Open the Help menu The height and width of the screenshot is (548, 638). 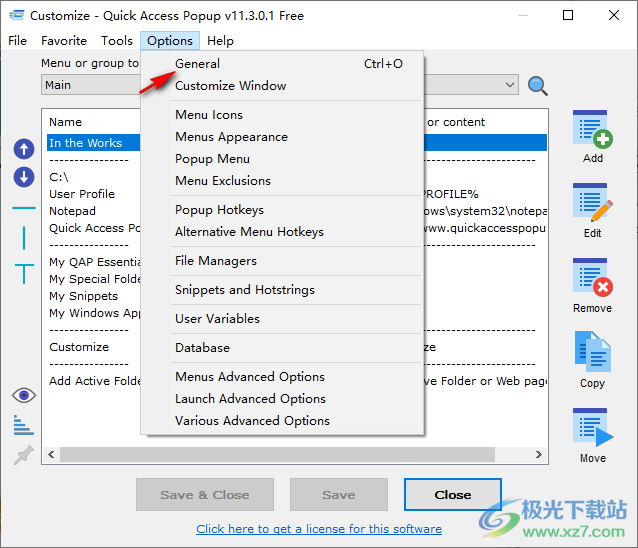(221, 41)
